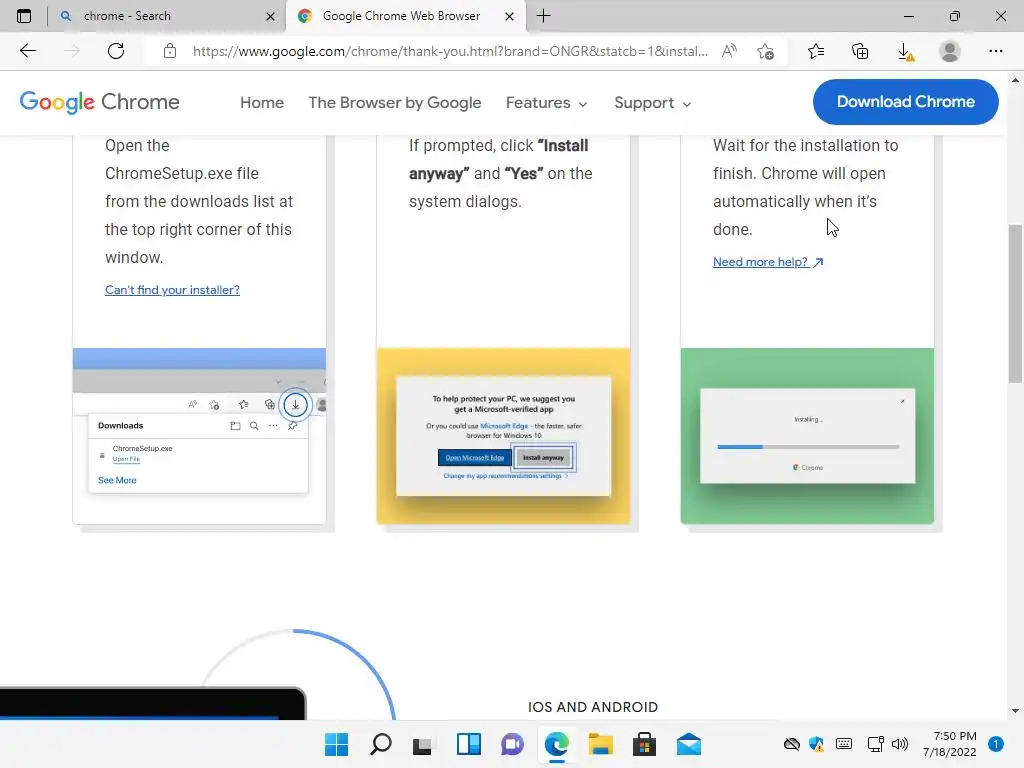
Task: Expand the Support dropdown
Action: coord(652,103)
